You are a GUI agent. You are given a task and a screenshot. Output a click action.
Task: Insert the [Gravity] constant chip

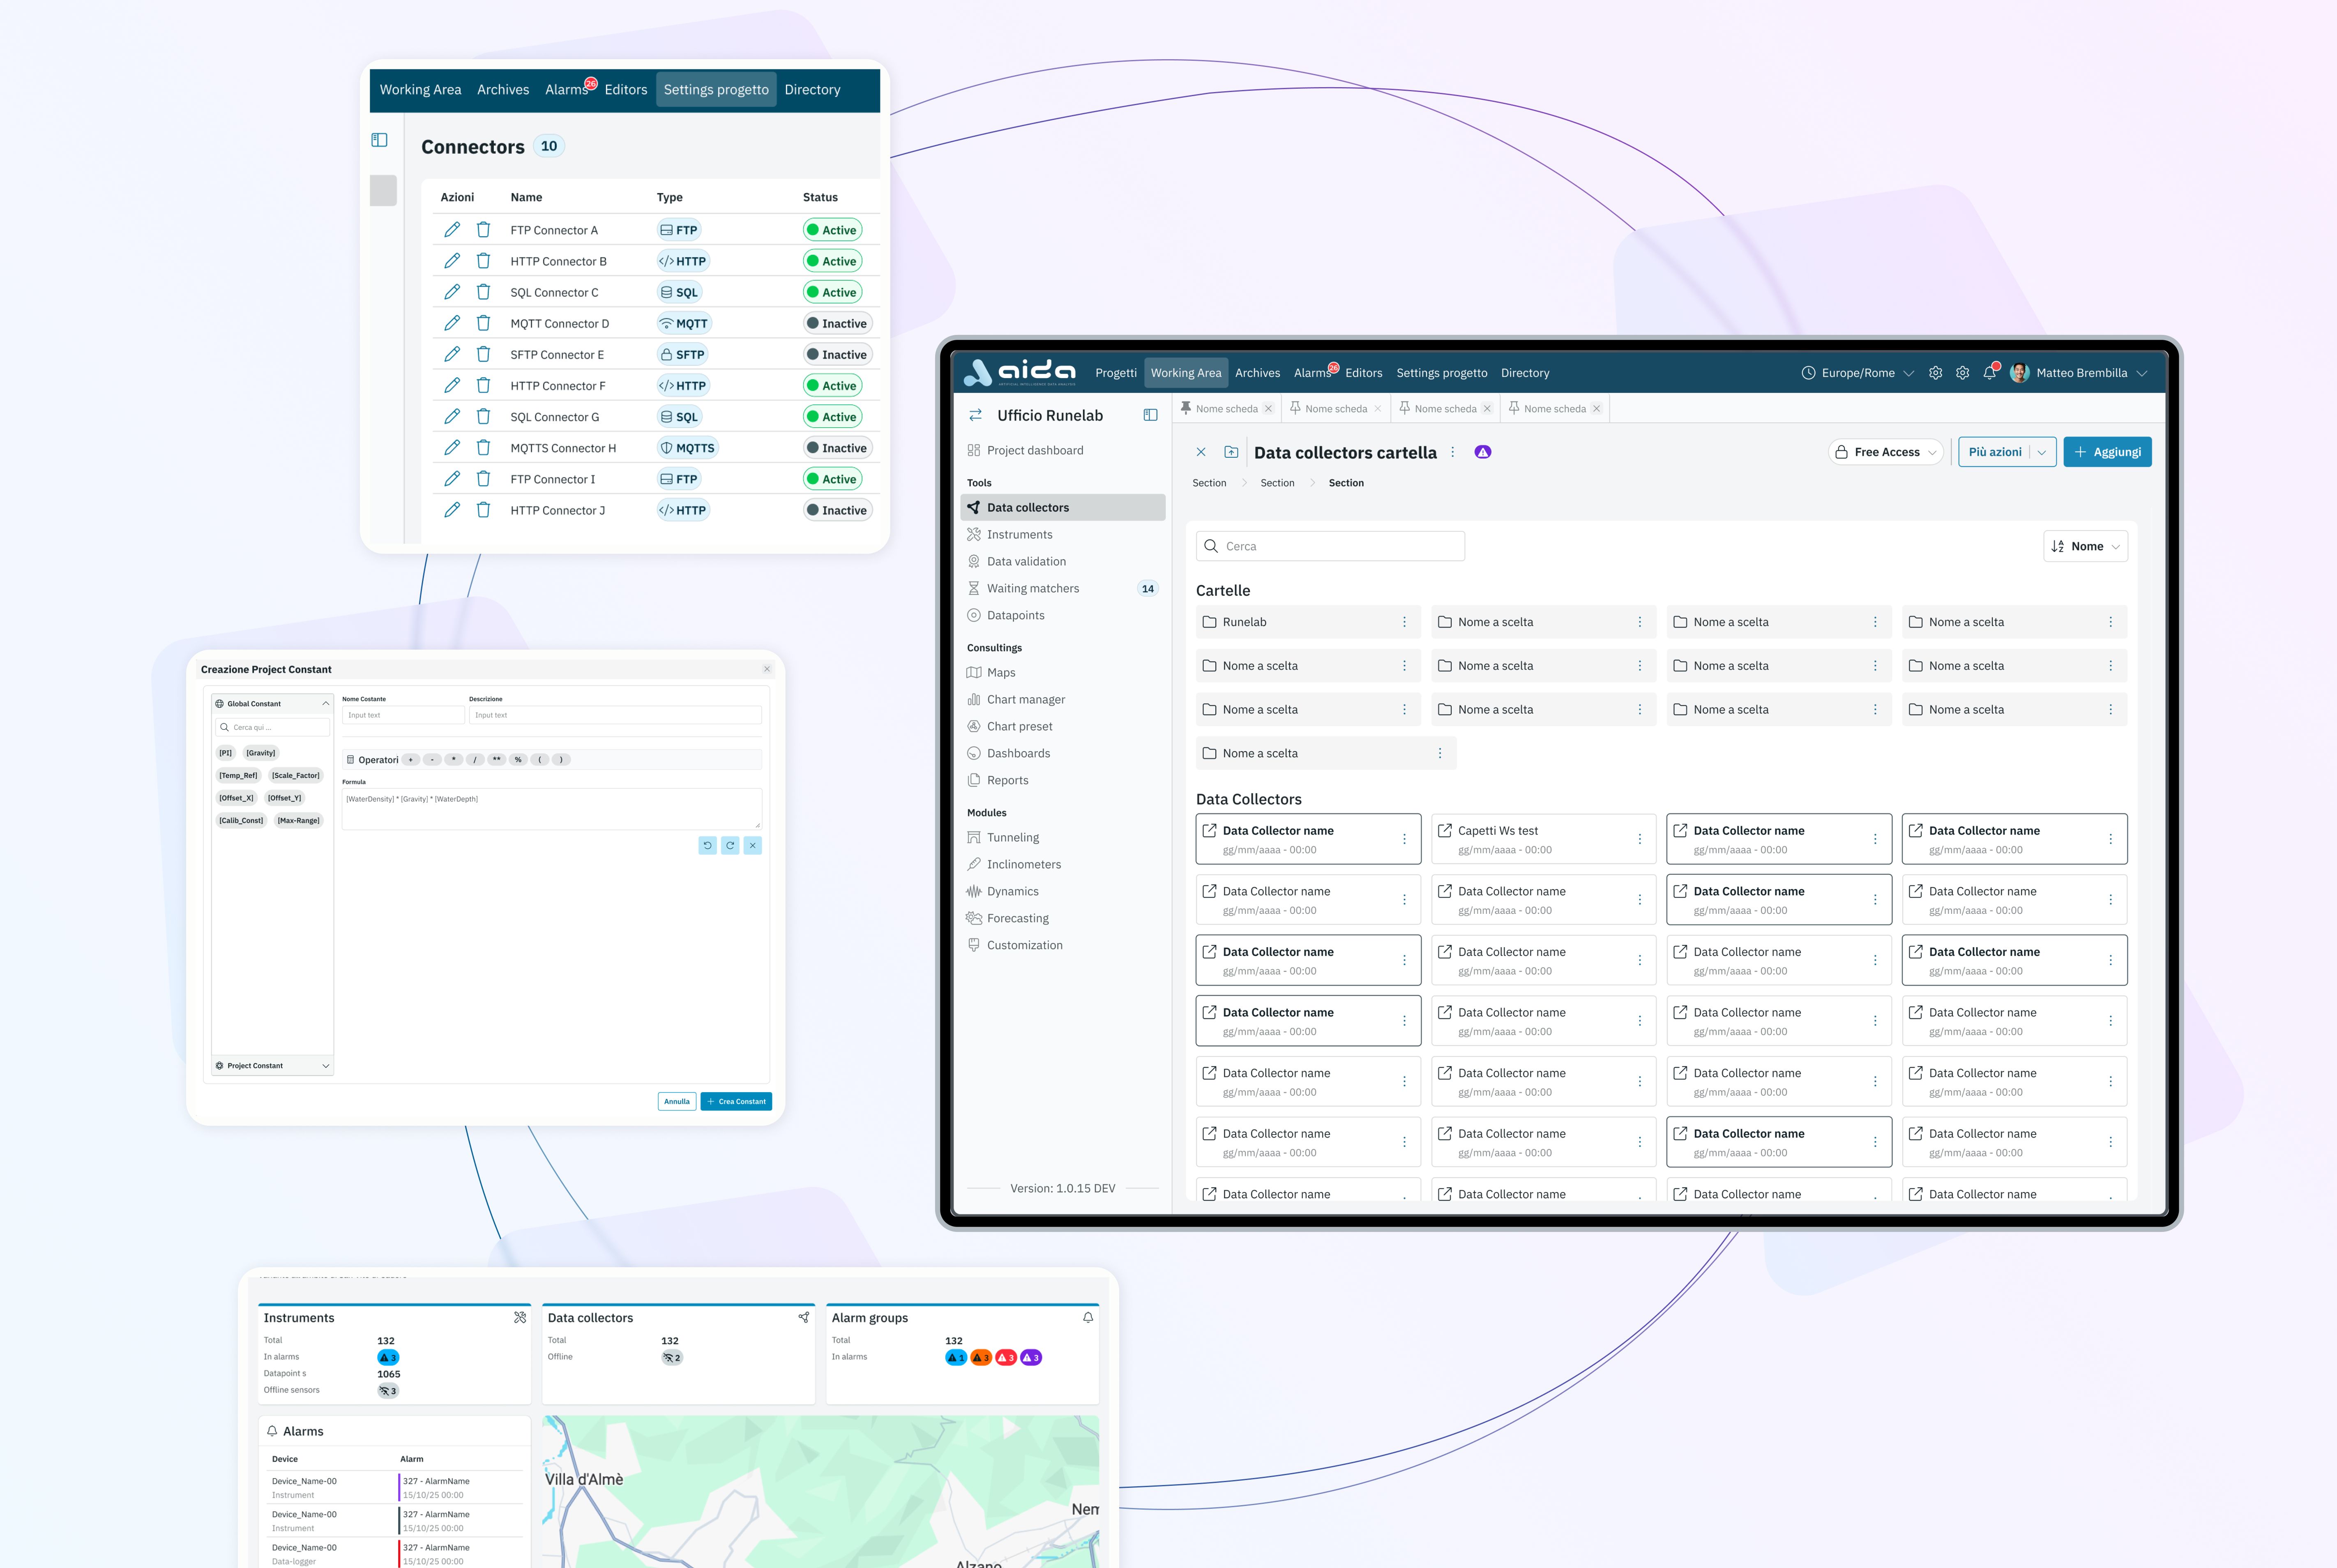pyautogui.click(x=261, y=753)
